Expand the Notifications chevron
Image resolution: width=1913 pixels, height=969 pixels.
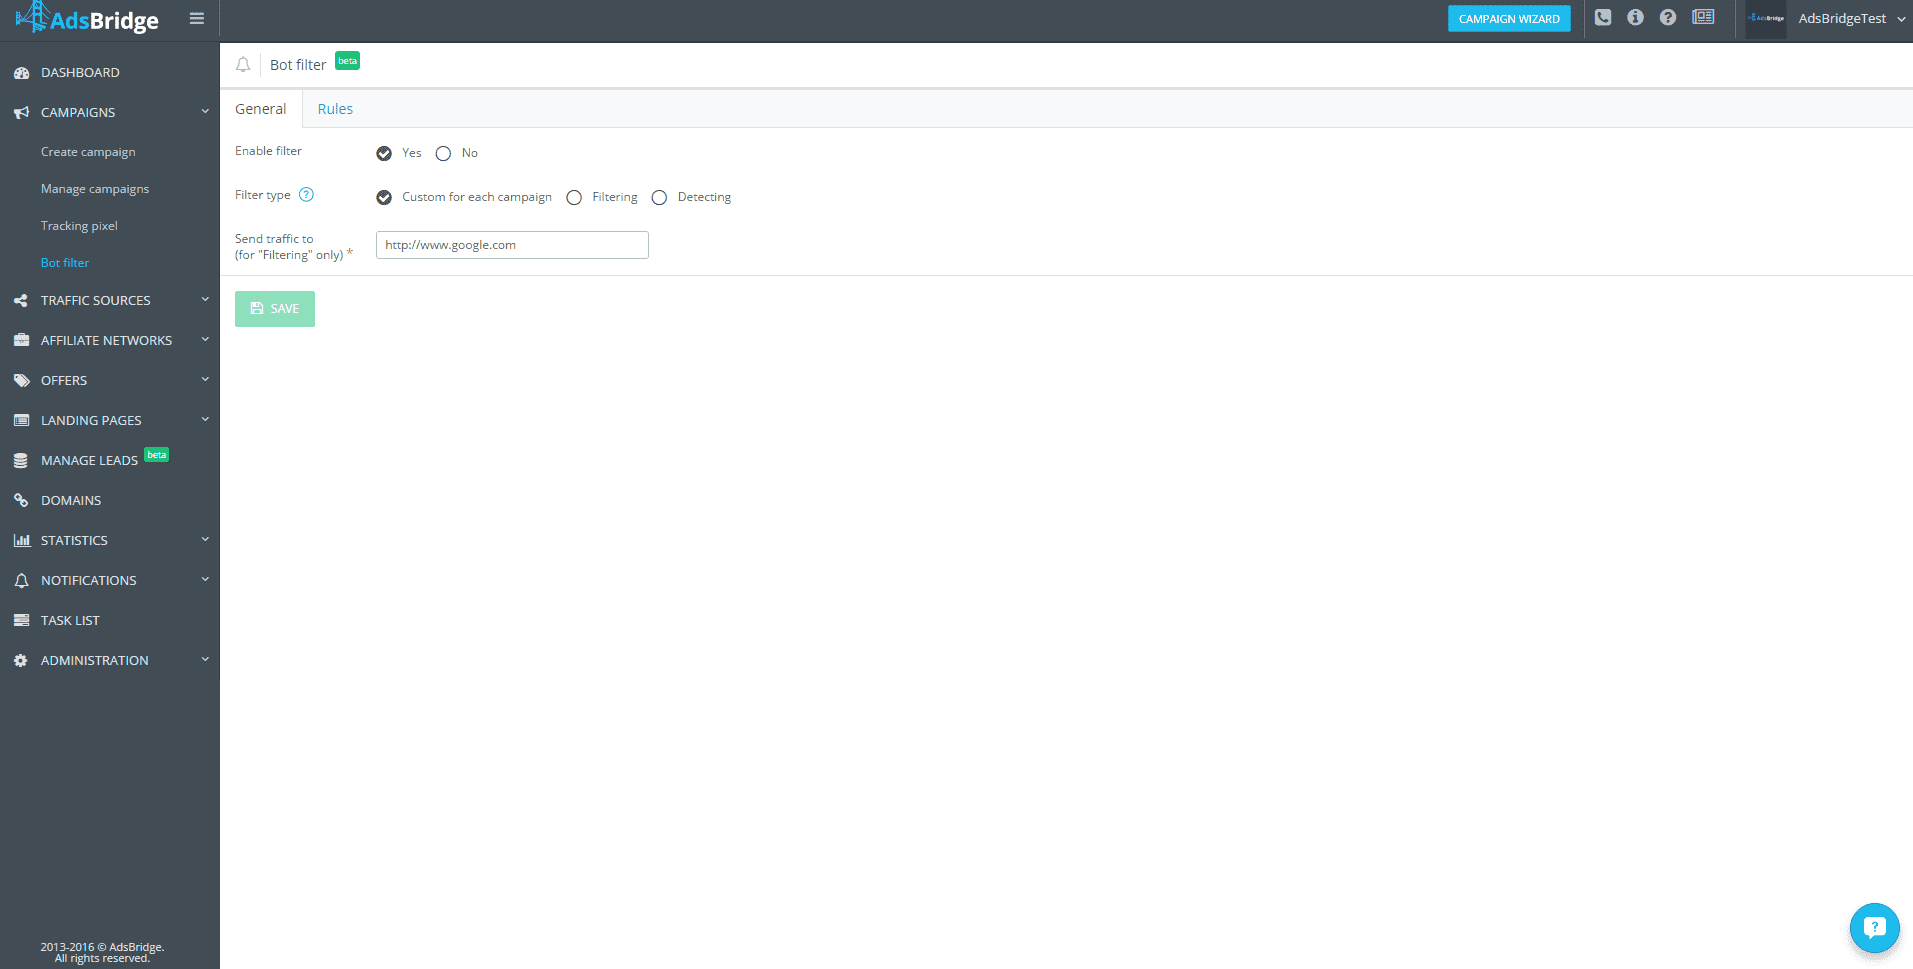pyautogui.click(x=205, y=580)
